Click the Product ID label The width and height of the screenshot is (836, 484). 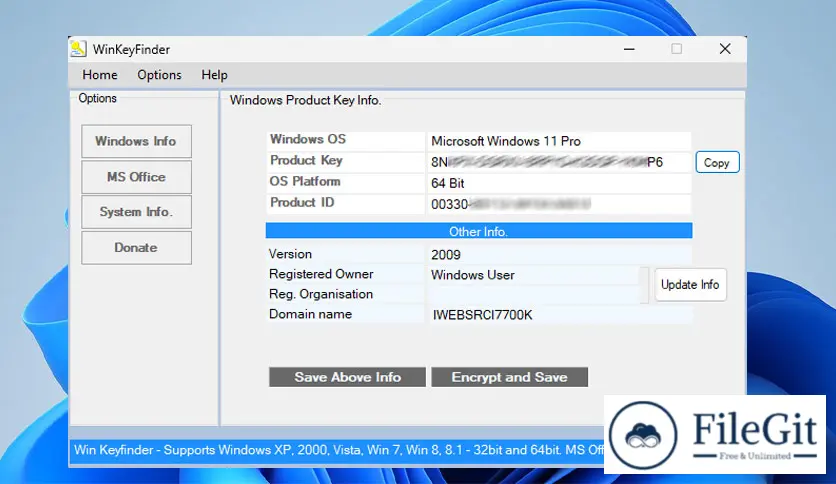(302, 203)
